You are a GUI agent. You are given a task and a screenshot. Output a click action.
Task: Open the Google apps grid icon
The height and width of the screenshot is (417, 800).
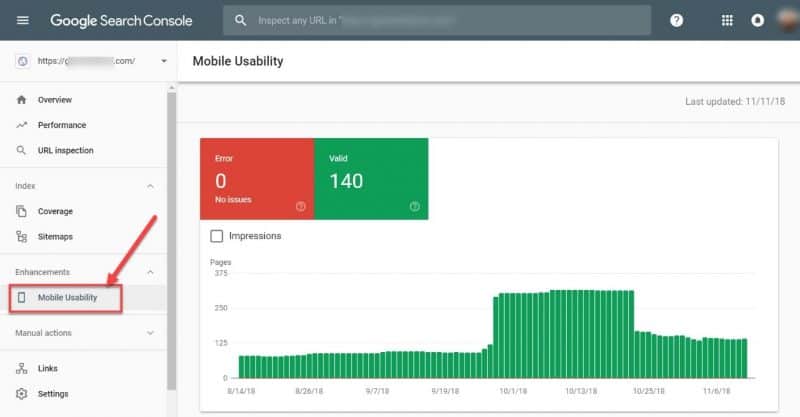(727, 20)
